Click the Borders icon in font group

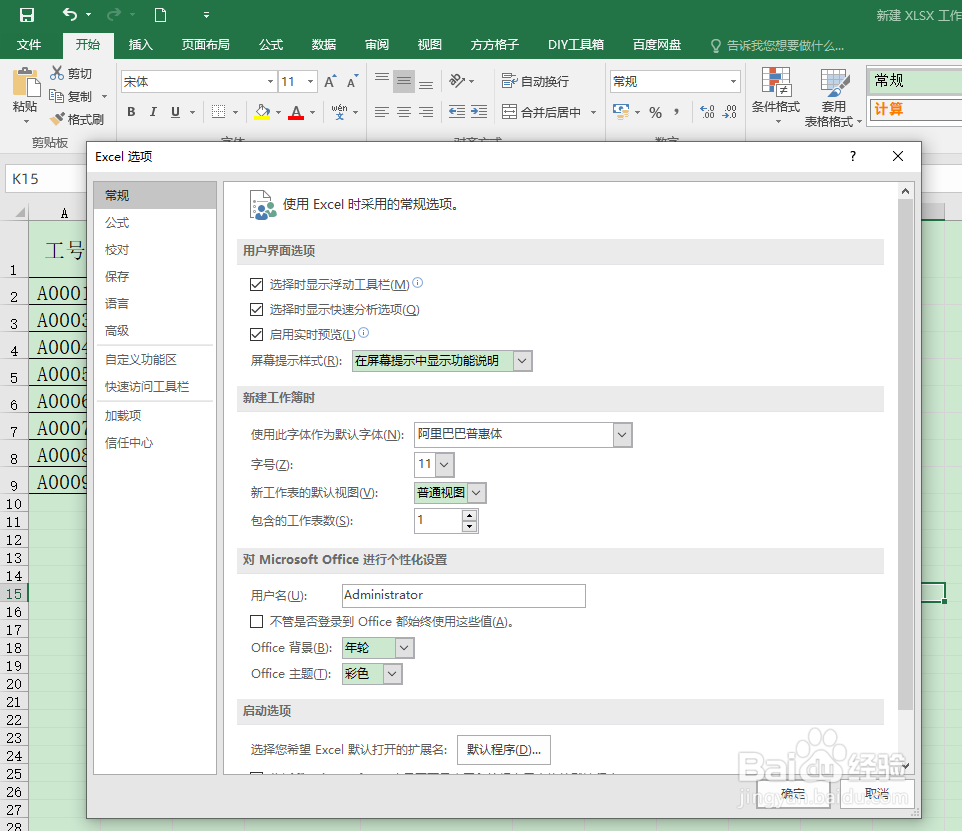tap(218, 112)
